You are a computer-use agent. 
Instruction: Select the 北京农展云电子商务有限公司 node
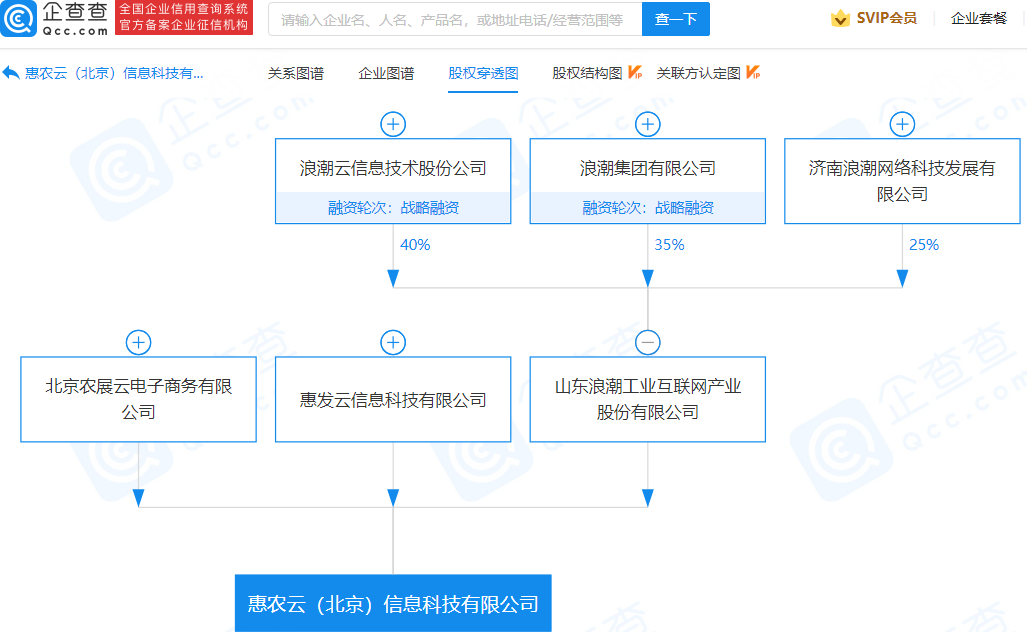pos(138,400)
